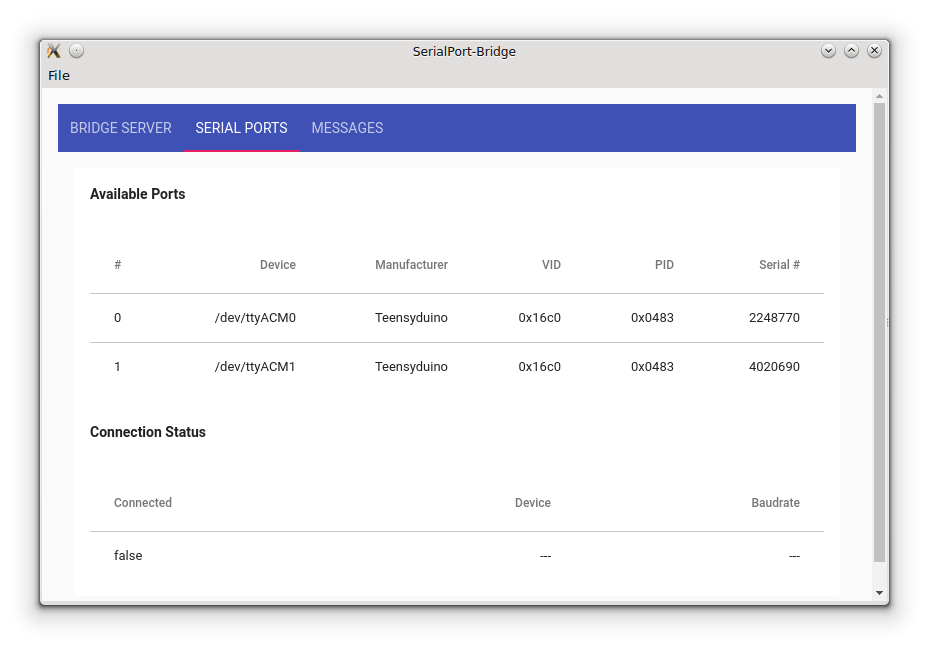This screenshot has width=929, height=645.
Task: Click the Baudrate column header
Action: click(776, 502)
